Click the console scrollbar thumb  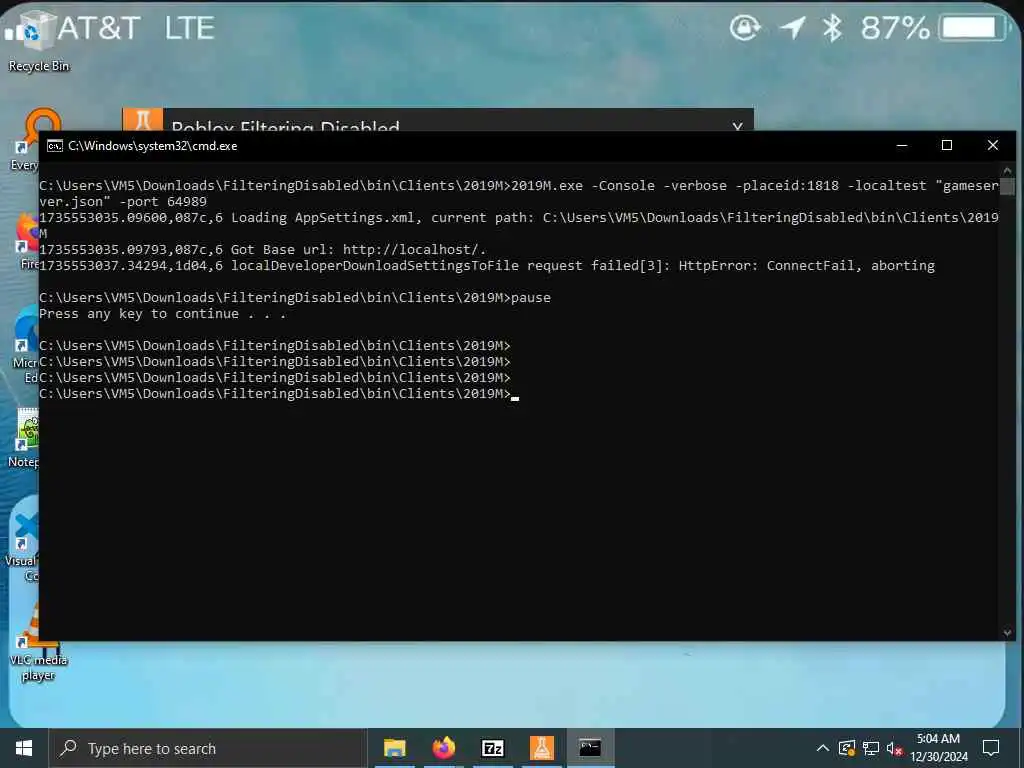point(1007,186)
